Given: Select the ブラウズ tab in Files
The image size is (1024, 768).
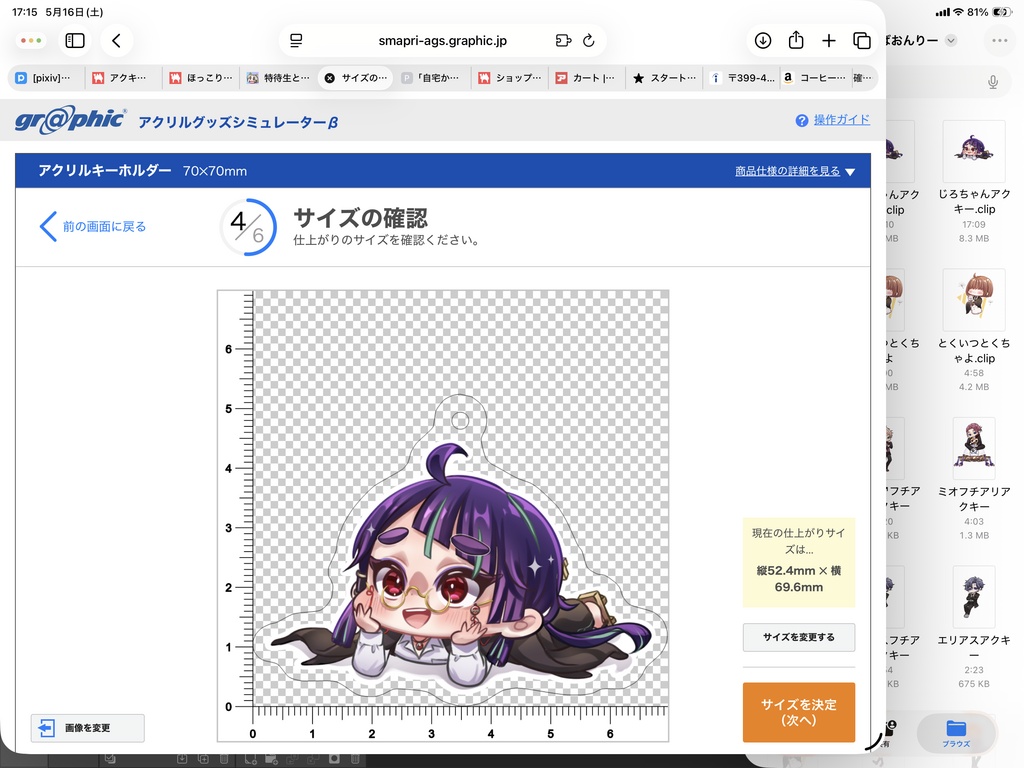Looking at the screenshot, I should click(x=956, y=733).
